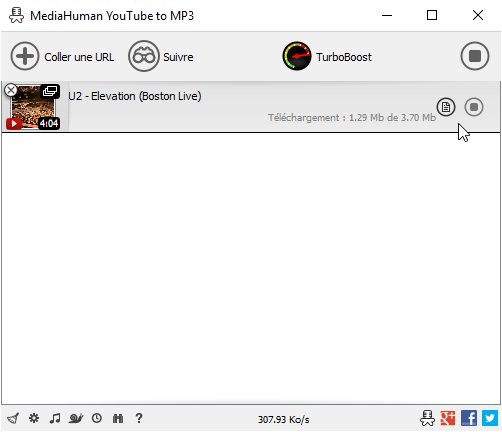Open MediaHuman website icon at bottom right
The width and height of the screenshot is (502, 432).
click(x=427, y=418)
